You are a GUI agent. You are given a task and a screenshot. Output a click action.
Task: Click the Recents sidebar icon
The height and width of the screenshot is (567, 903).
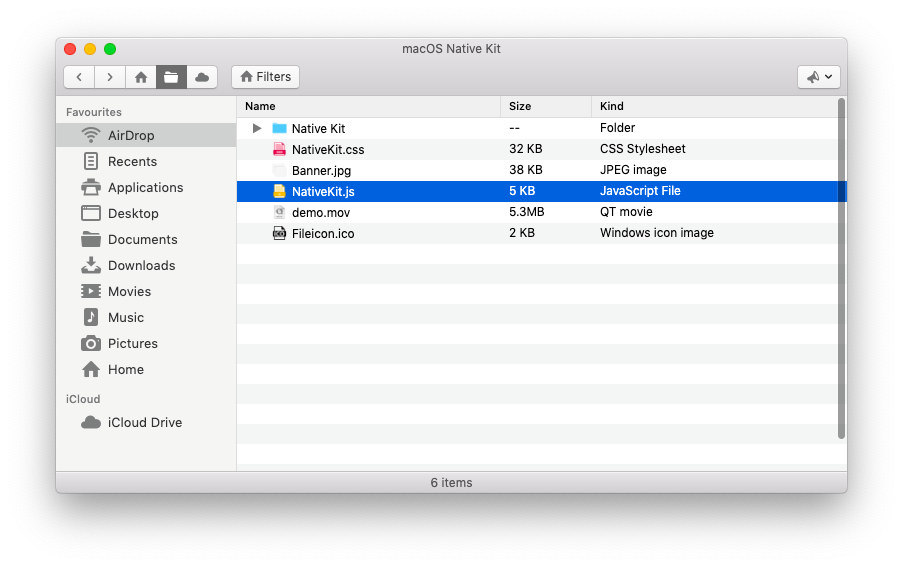[x=90, y=161]
